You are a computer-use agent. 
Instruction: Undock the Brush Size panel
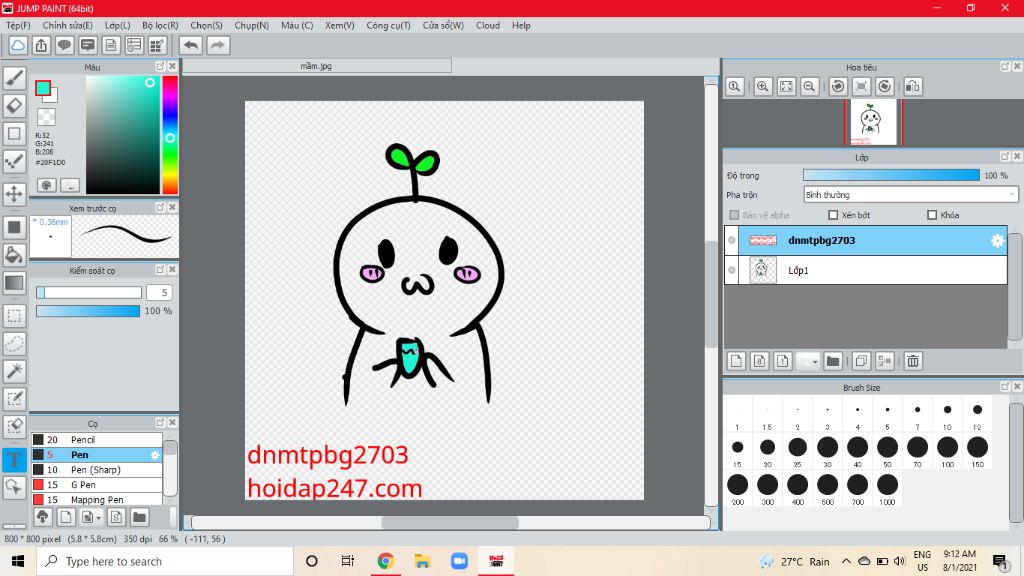1005,387
